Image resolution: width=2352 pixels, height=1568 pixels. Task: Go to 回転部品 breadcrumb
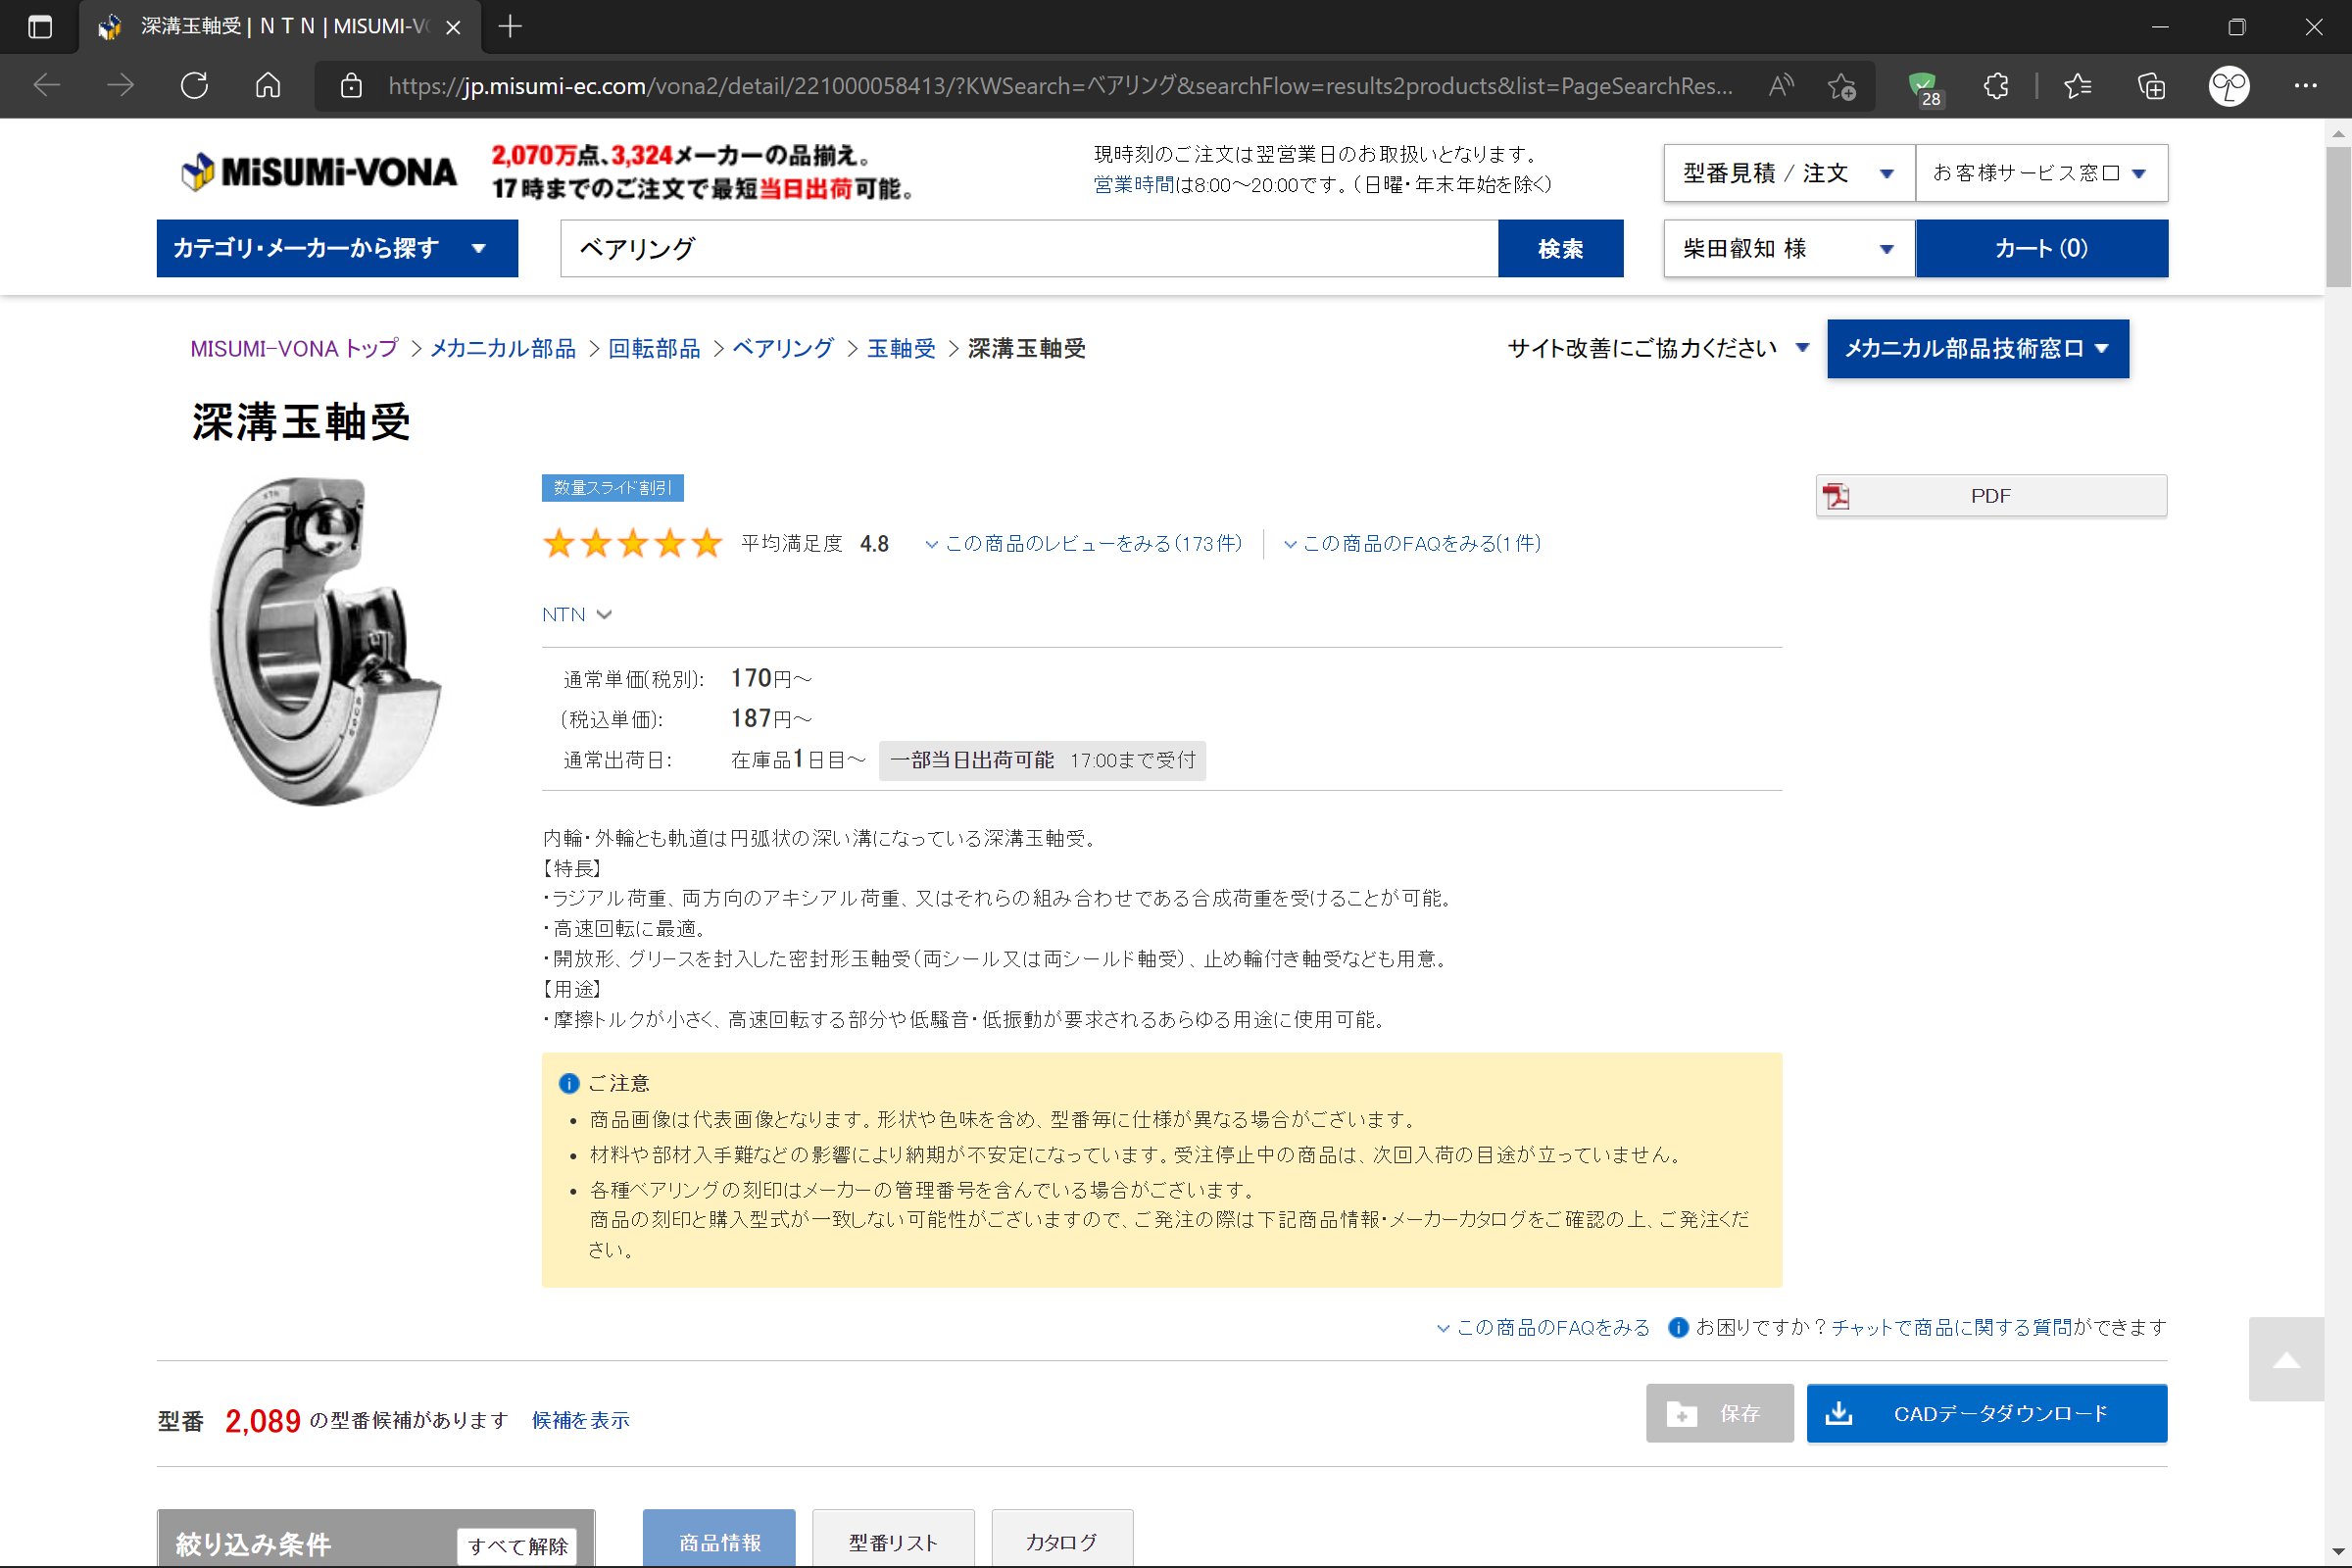[x=654, y=348]
